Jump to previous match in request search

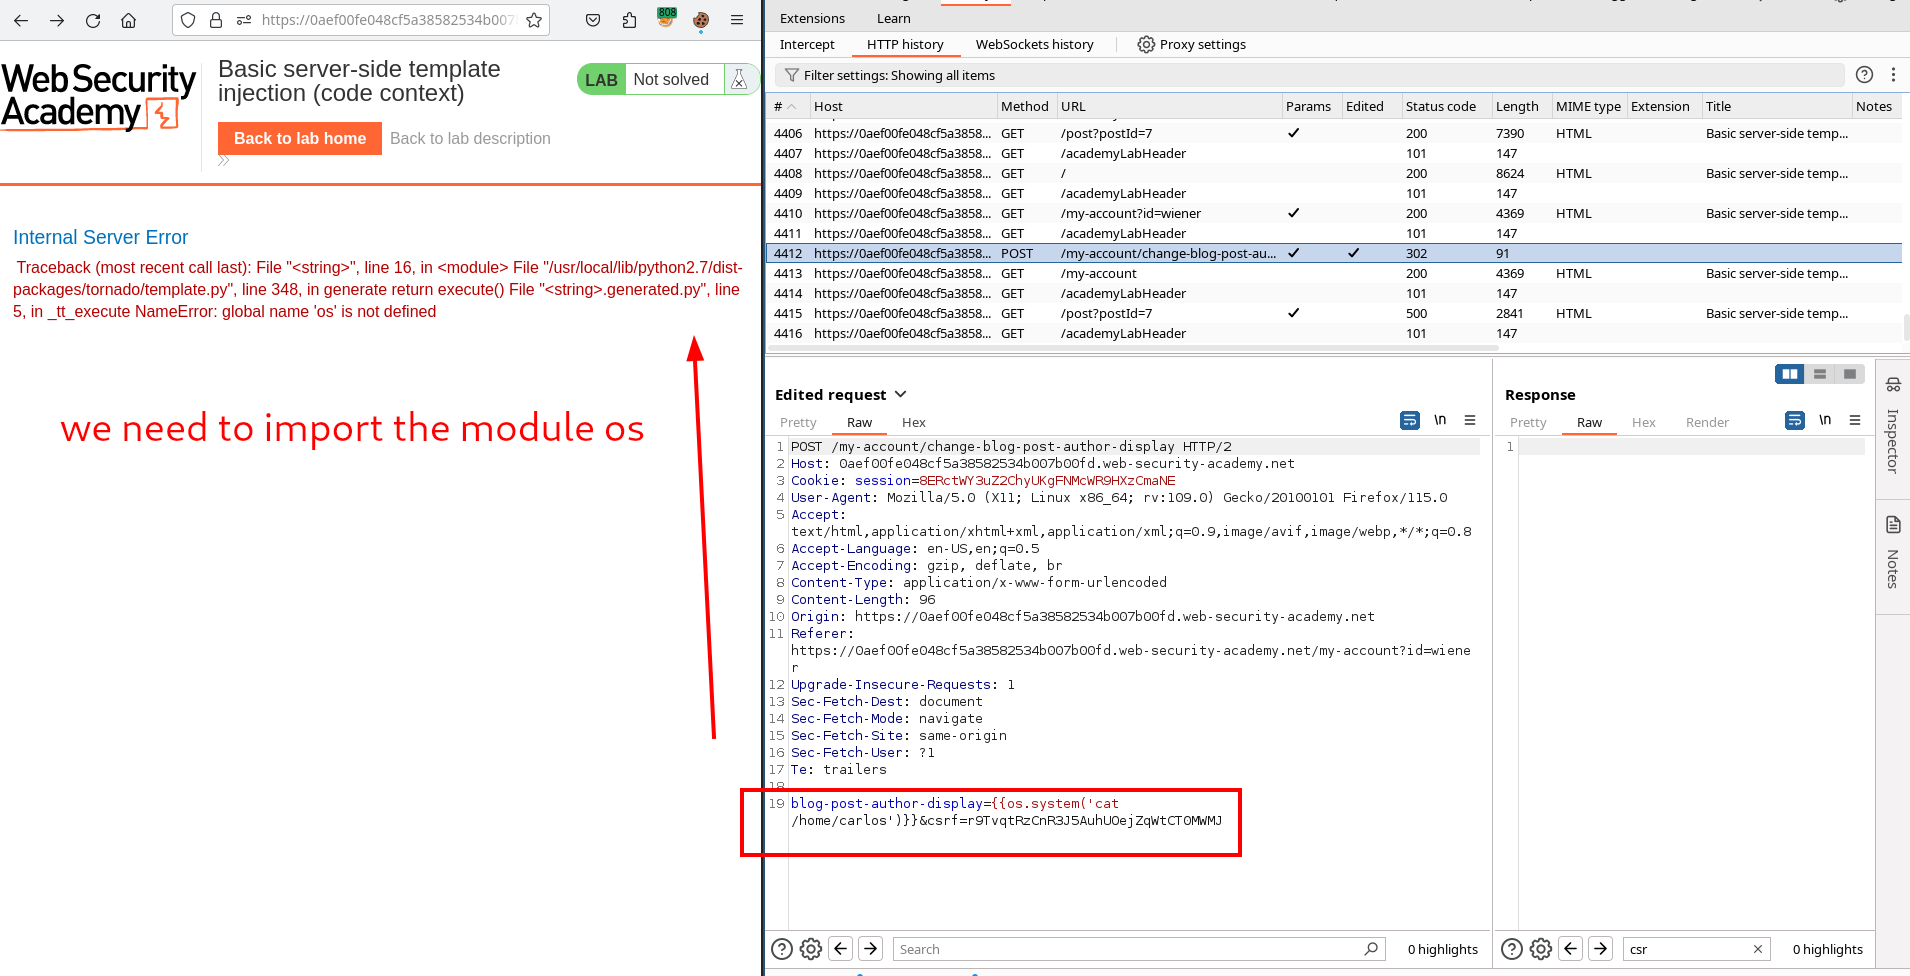[x=841, y=949]
